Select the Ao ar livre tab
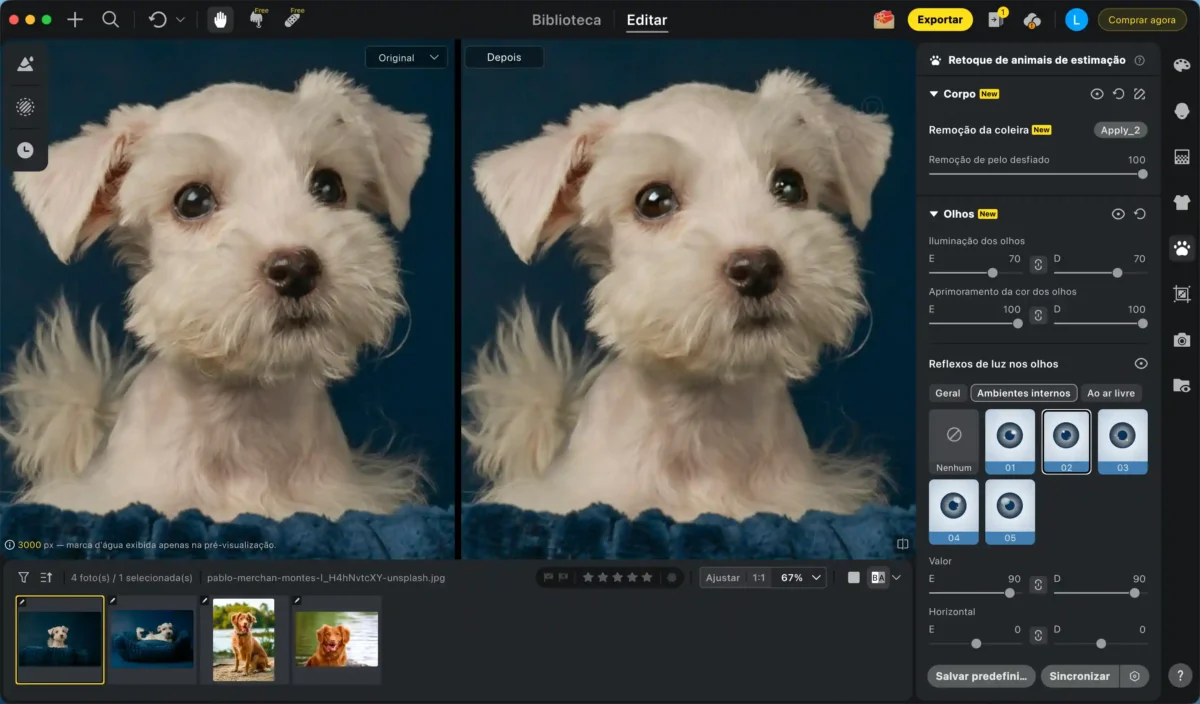This screenshot has width=1200, height=704. (x=1111, y=393)
